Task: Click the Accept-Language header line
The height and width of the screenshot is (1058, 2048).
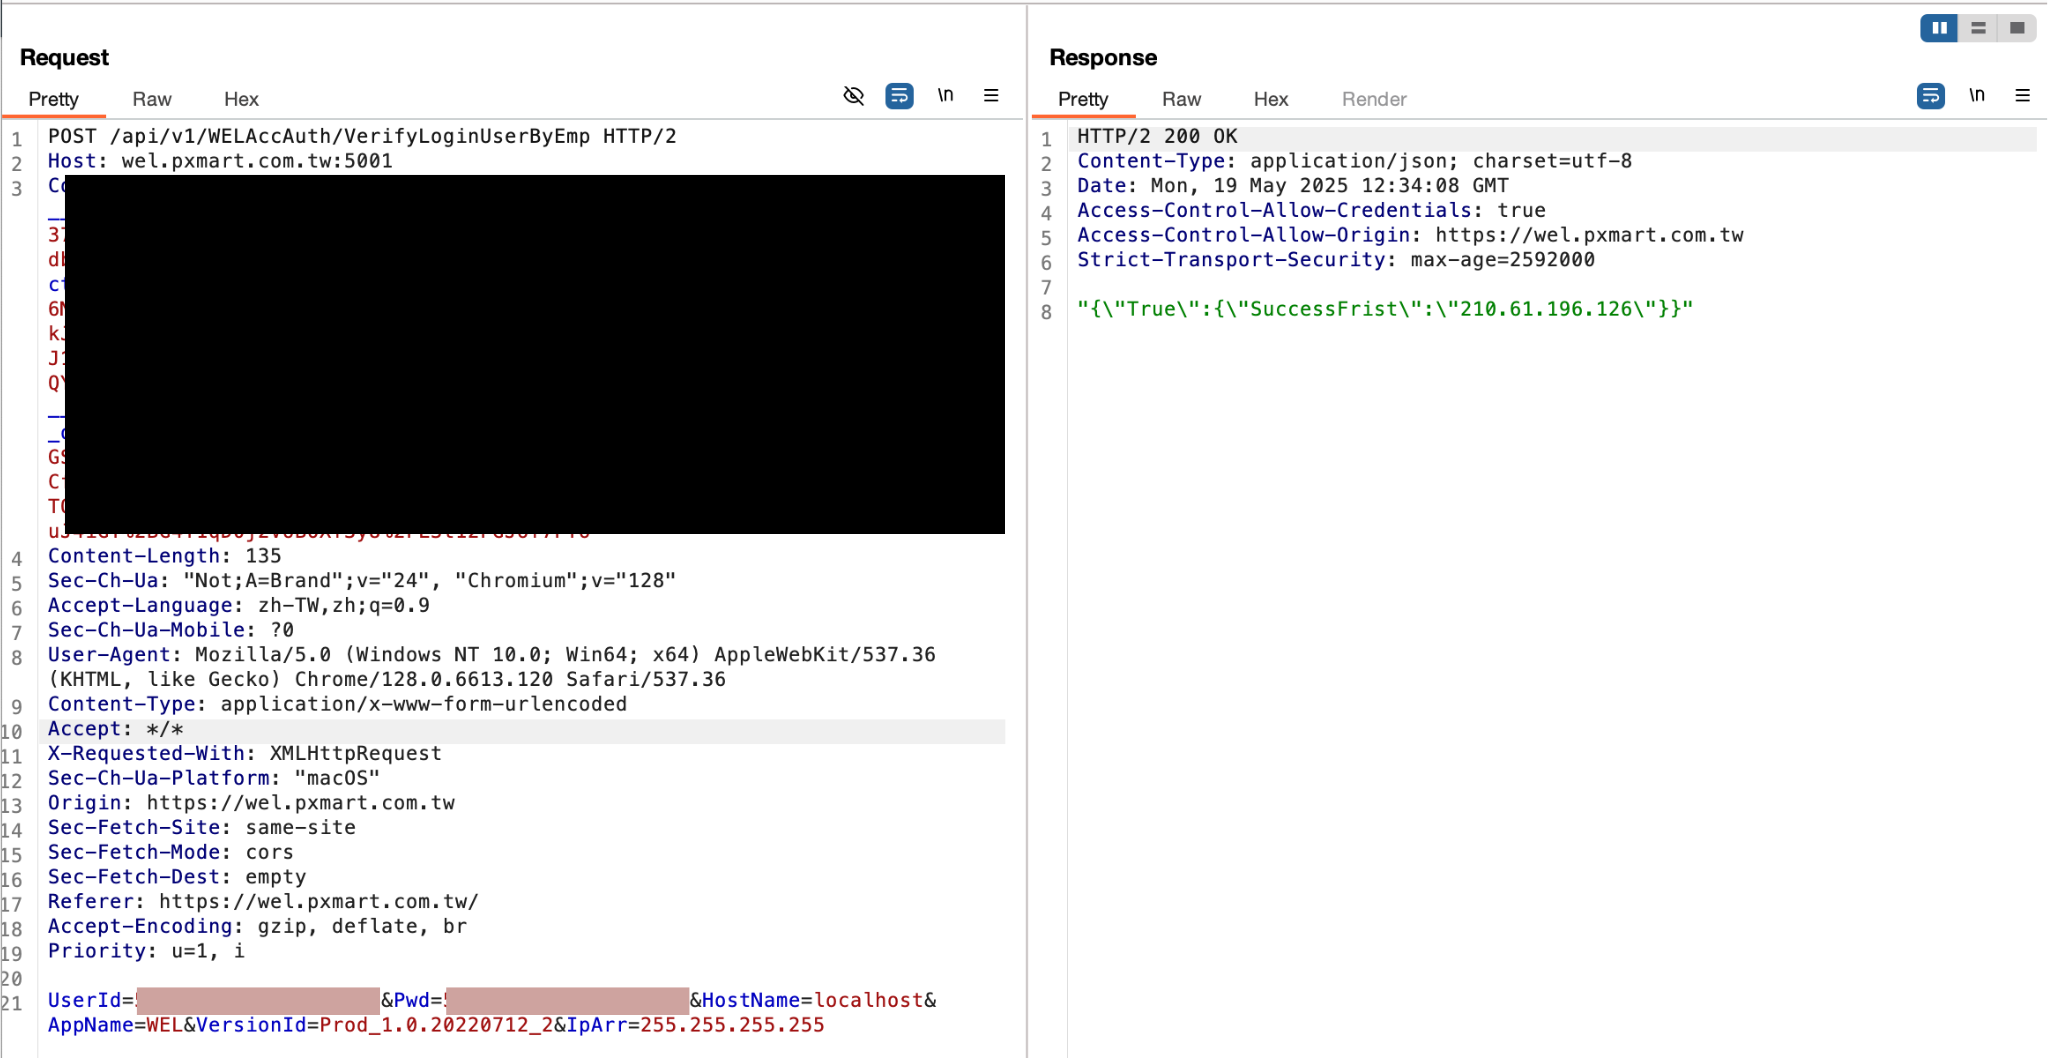Action: pos(239,605)
